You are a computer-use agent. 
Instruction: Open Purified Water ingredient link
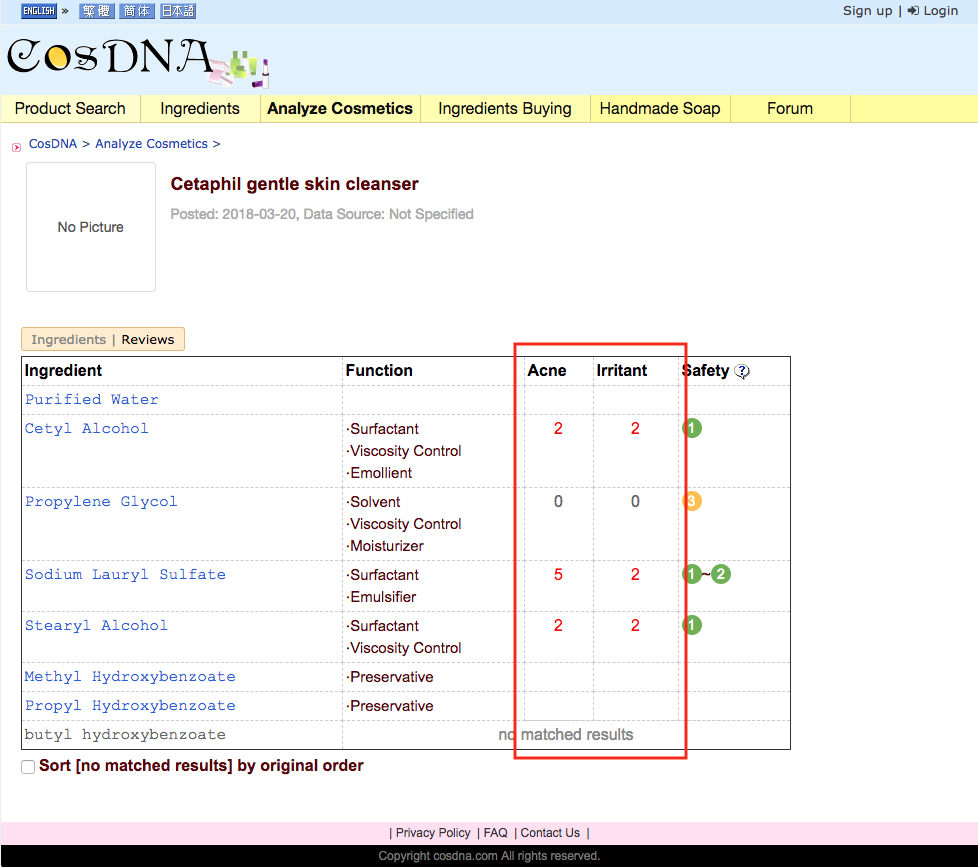(x=92, y=399)
